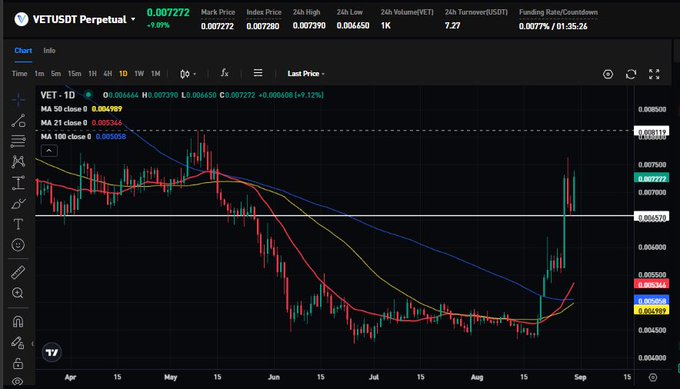Click the yellow MA 50 value 0.004989 tag
680x389 pixels.
pos(651,310)
